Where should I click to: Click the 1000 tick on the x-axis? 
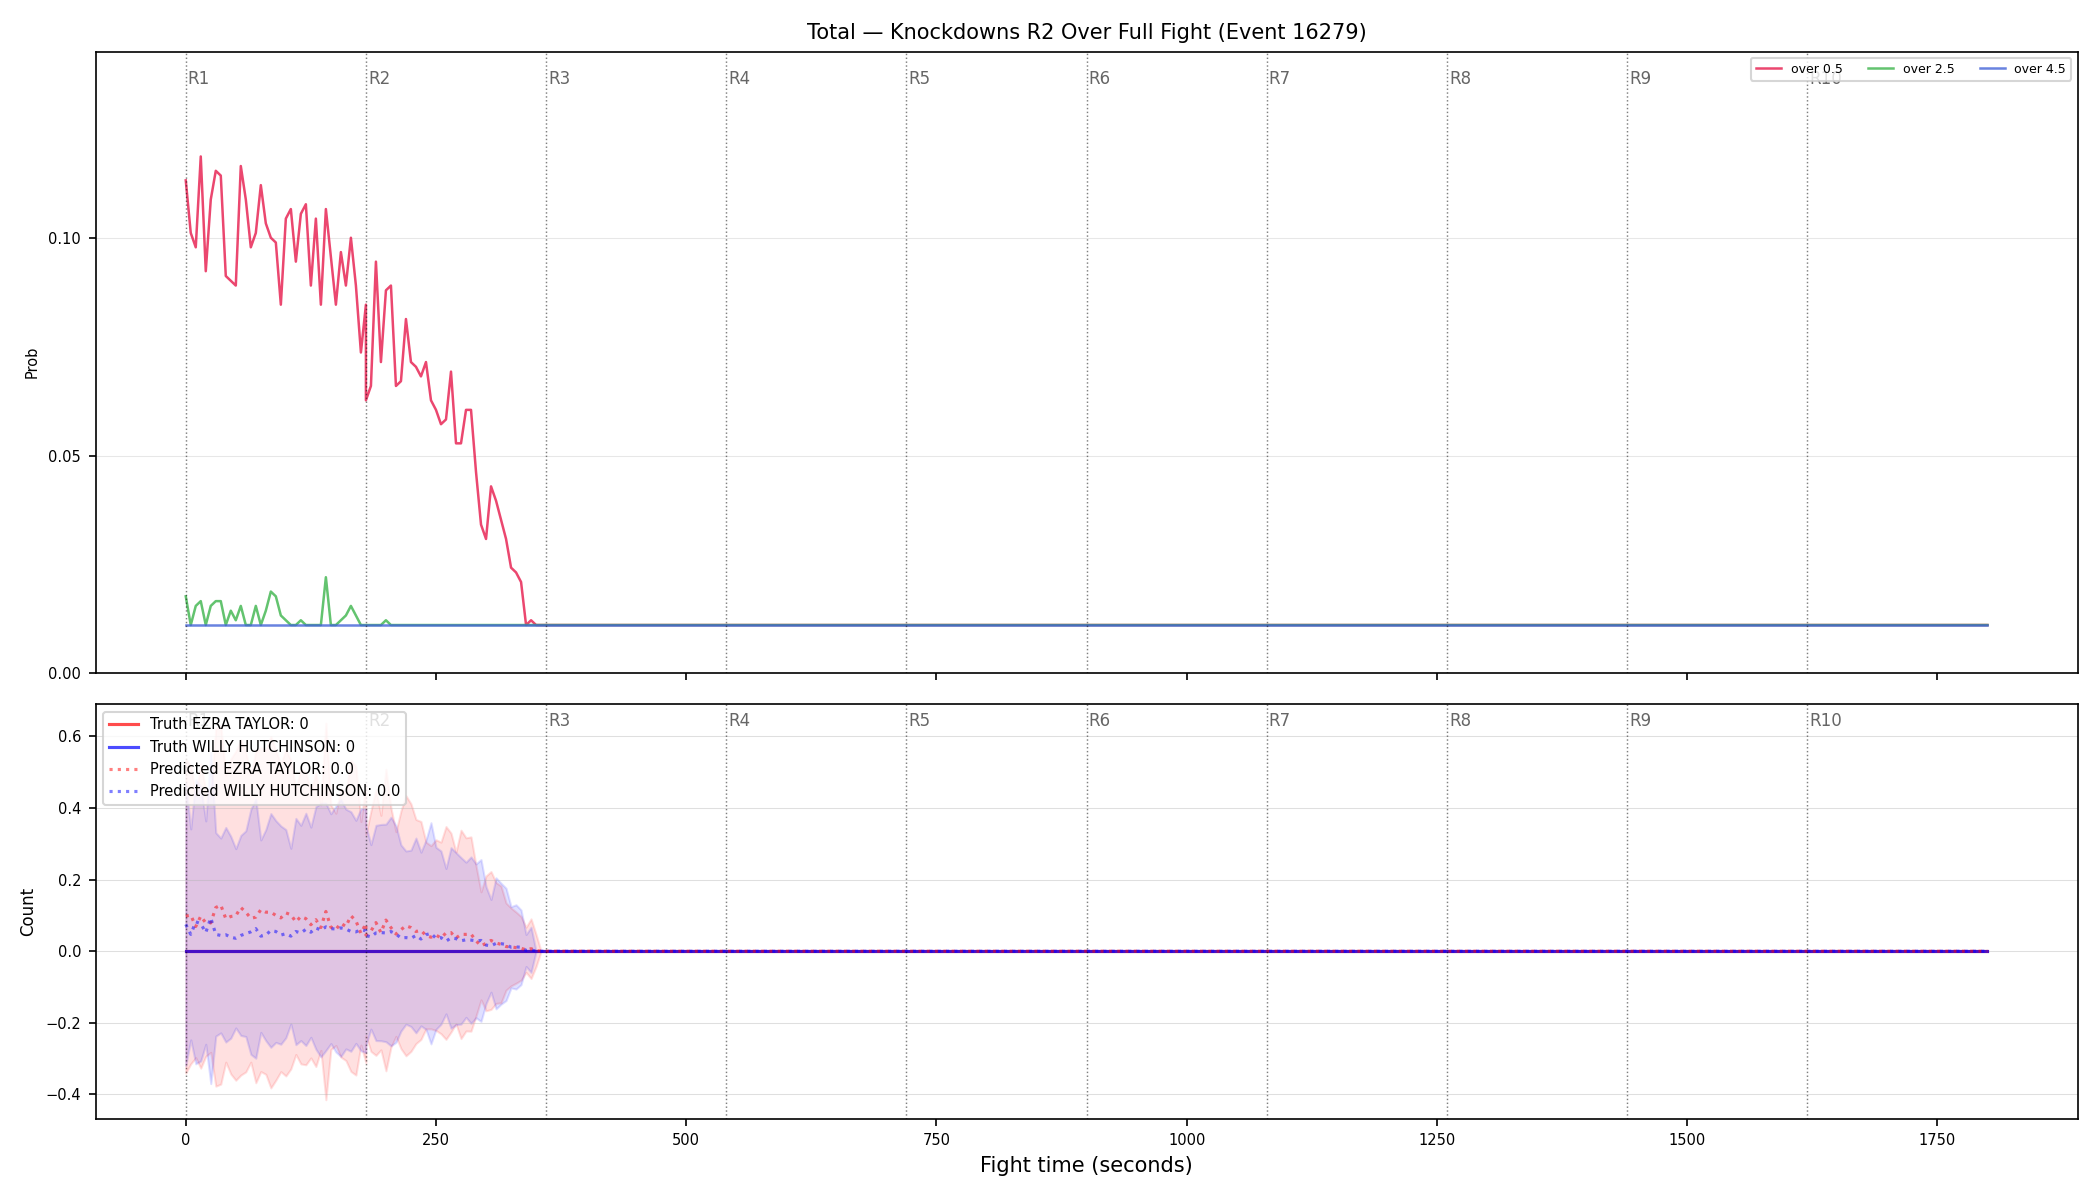(1187, 1139)
